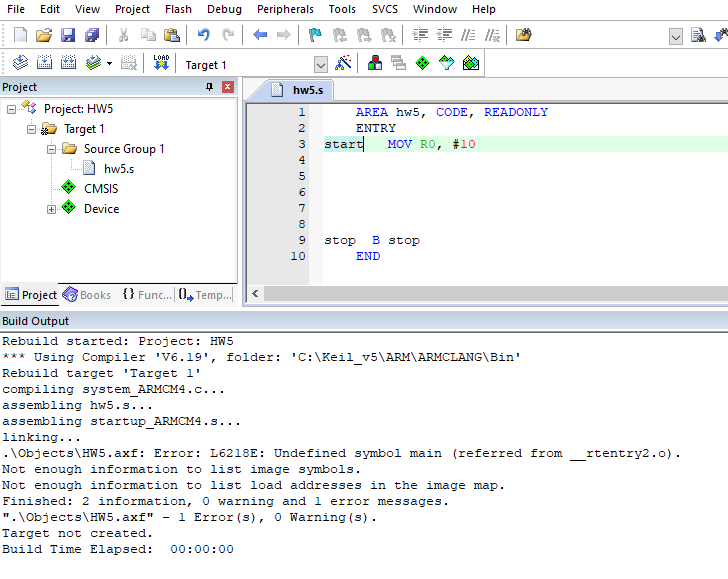728x579 pixels.
Task: Open the Edit menu
Action: pos(50,9)
